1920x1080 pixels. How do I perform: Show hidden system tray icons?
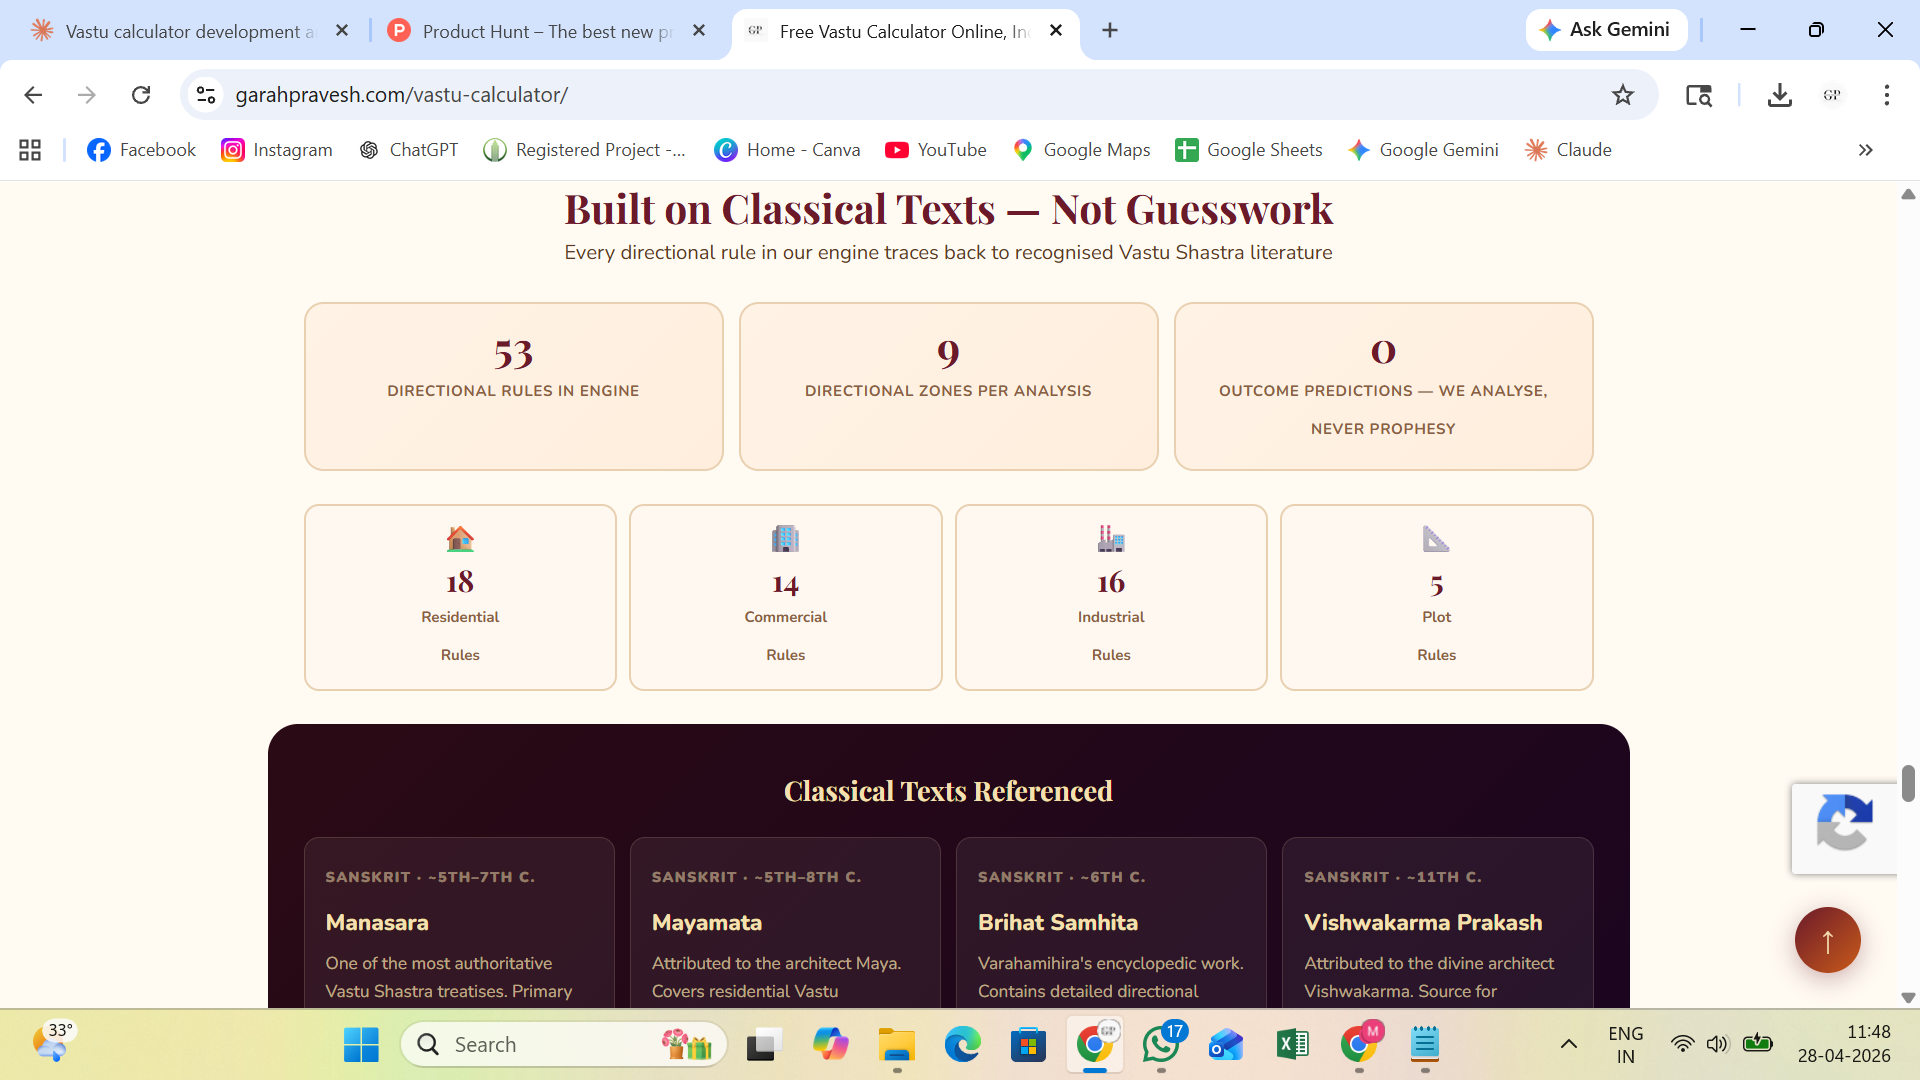[1568, 1045]
